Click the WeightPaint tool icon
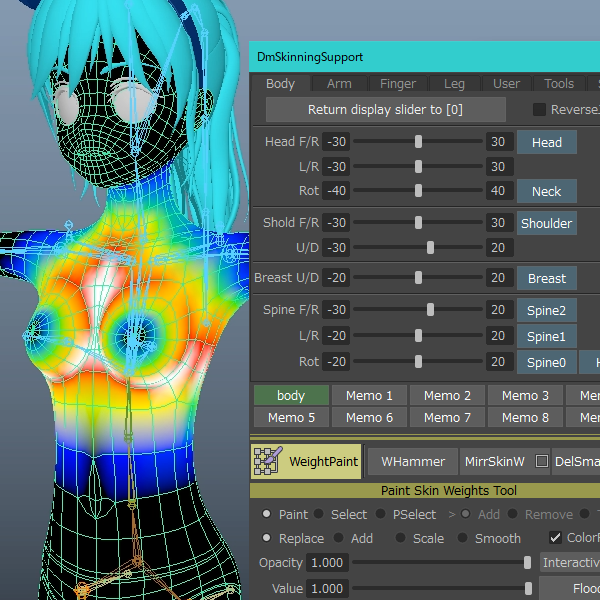Image resolution: width=600 pixels, height=600 pixels. (268, 461)
